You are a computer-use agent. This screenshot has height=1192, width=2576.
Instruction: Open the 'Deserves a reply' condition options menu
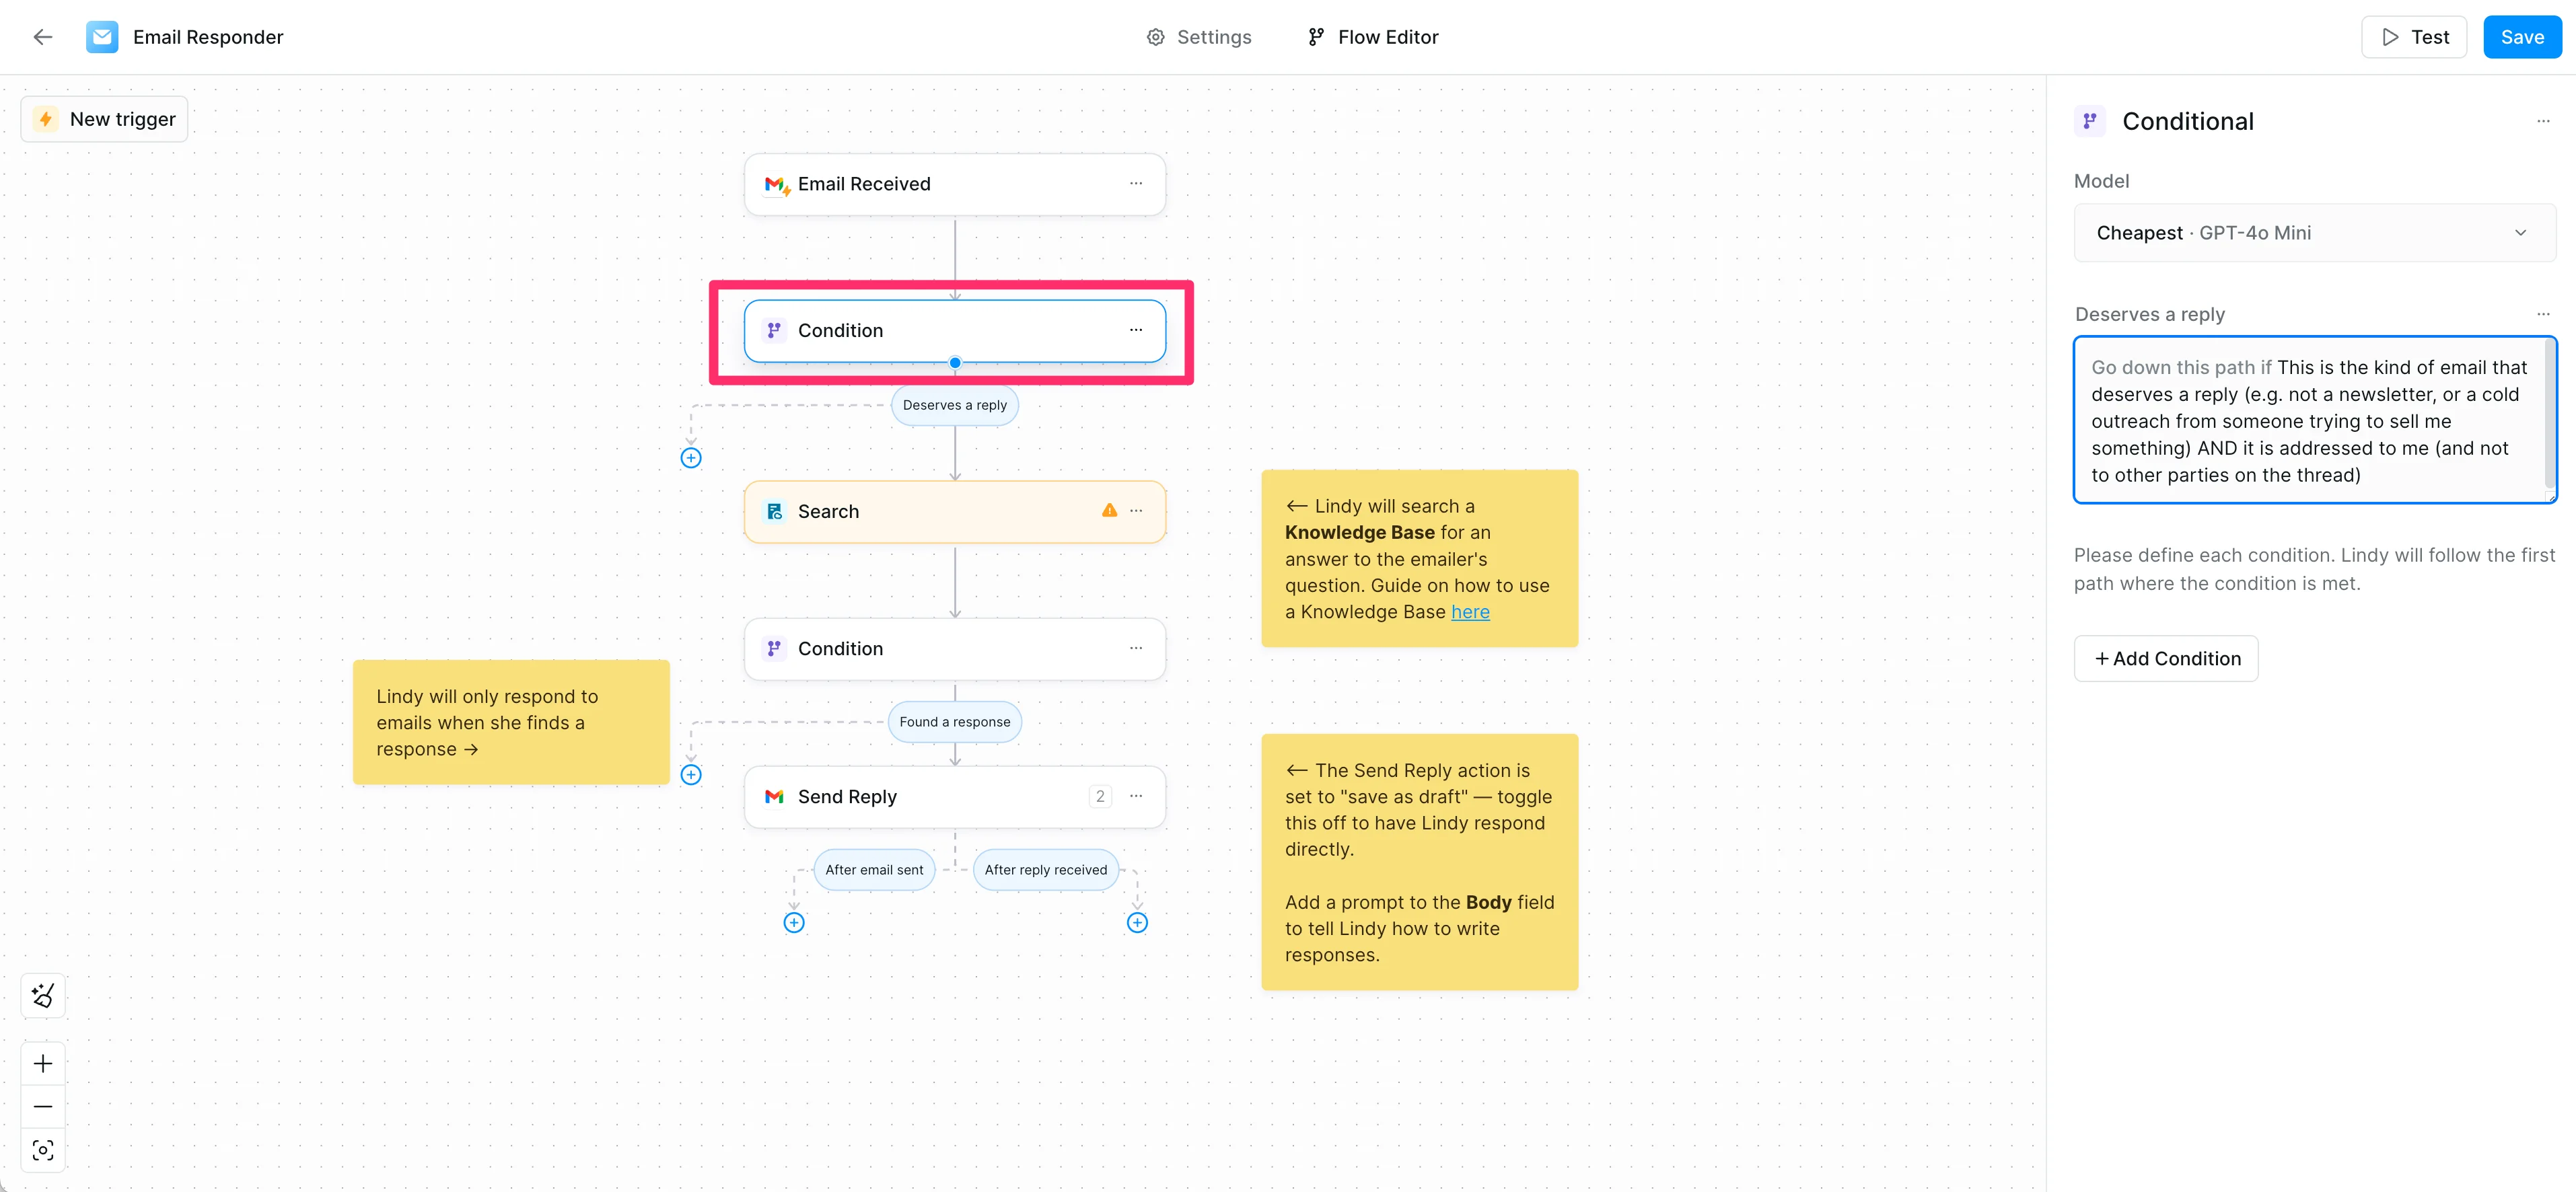(2543, 314)
